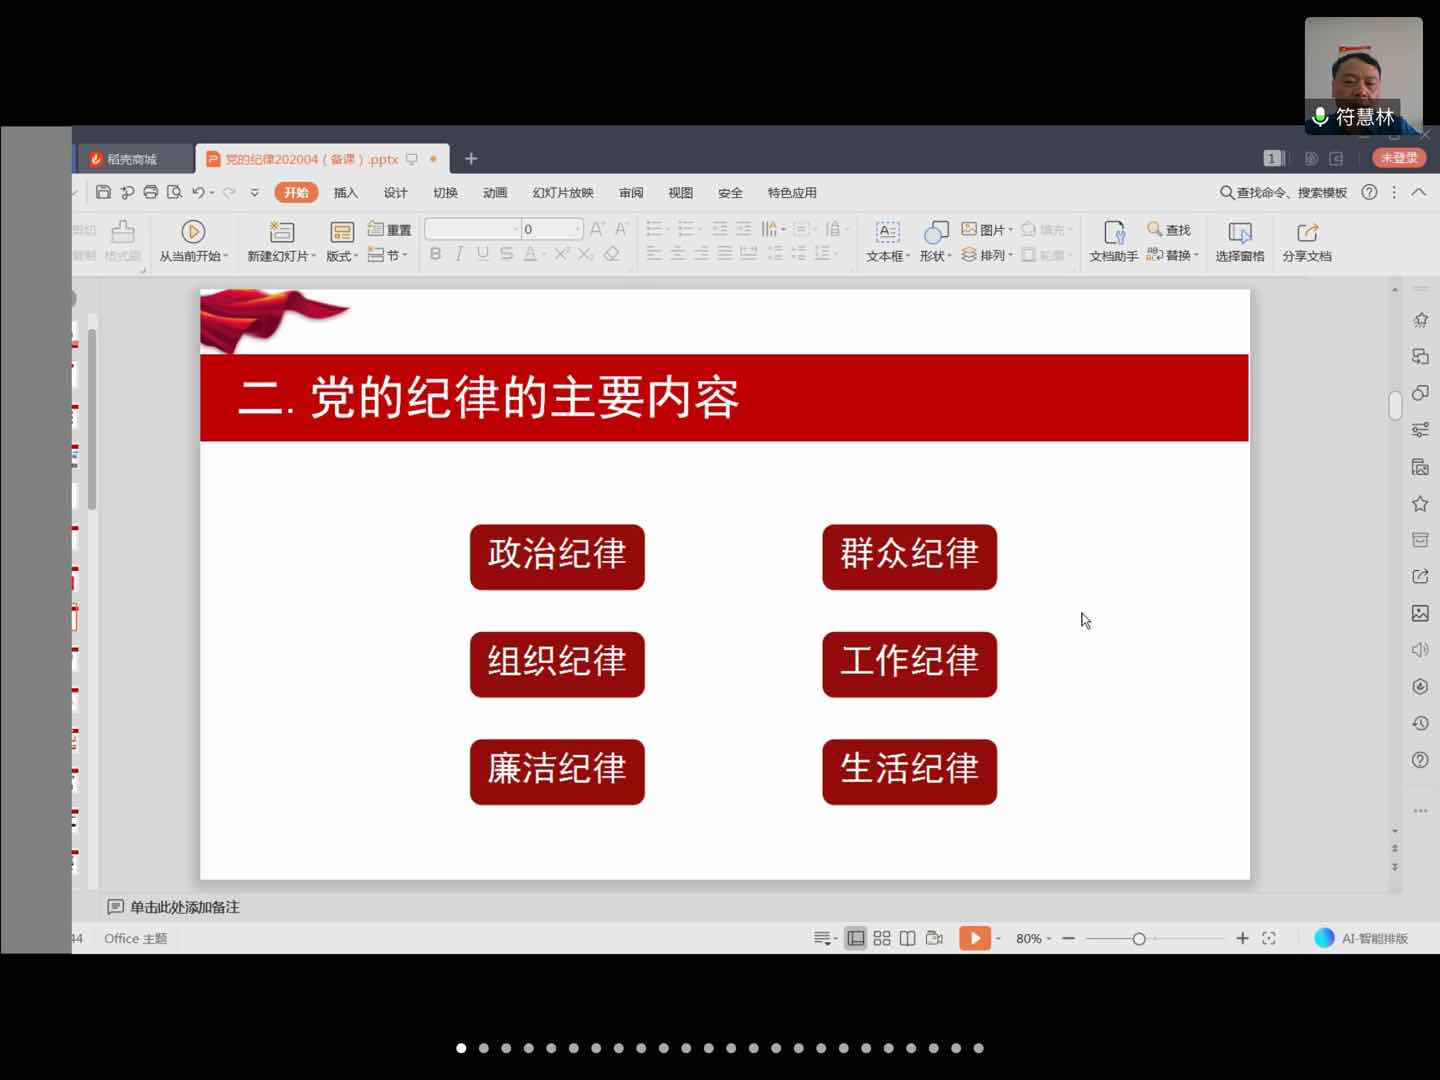Click the 分享文档 share document icon
Viewport: 1440px width, 1080px height.
click(1306, 240)
